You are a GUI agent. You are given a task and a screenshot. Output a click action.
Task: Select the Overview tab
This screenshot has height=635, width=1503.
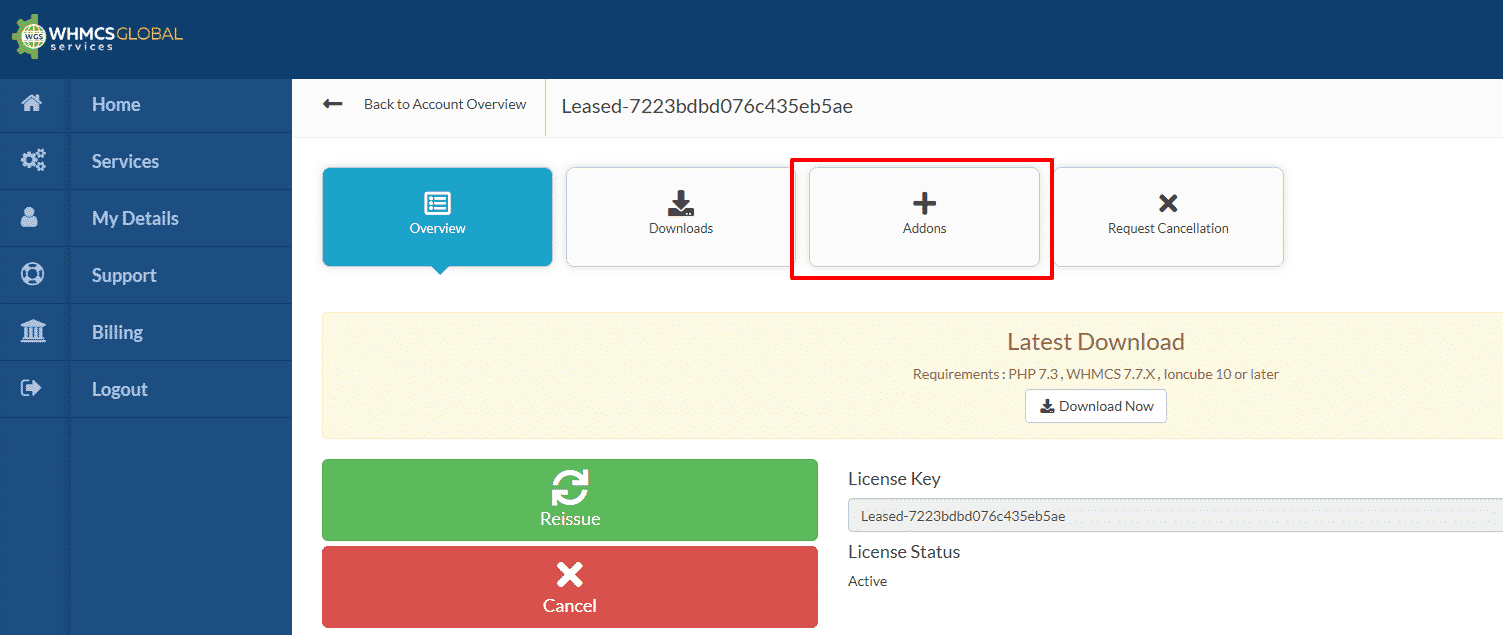(437, 216)
